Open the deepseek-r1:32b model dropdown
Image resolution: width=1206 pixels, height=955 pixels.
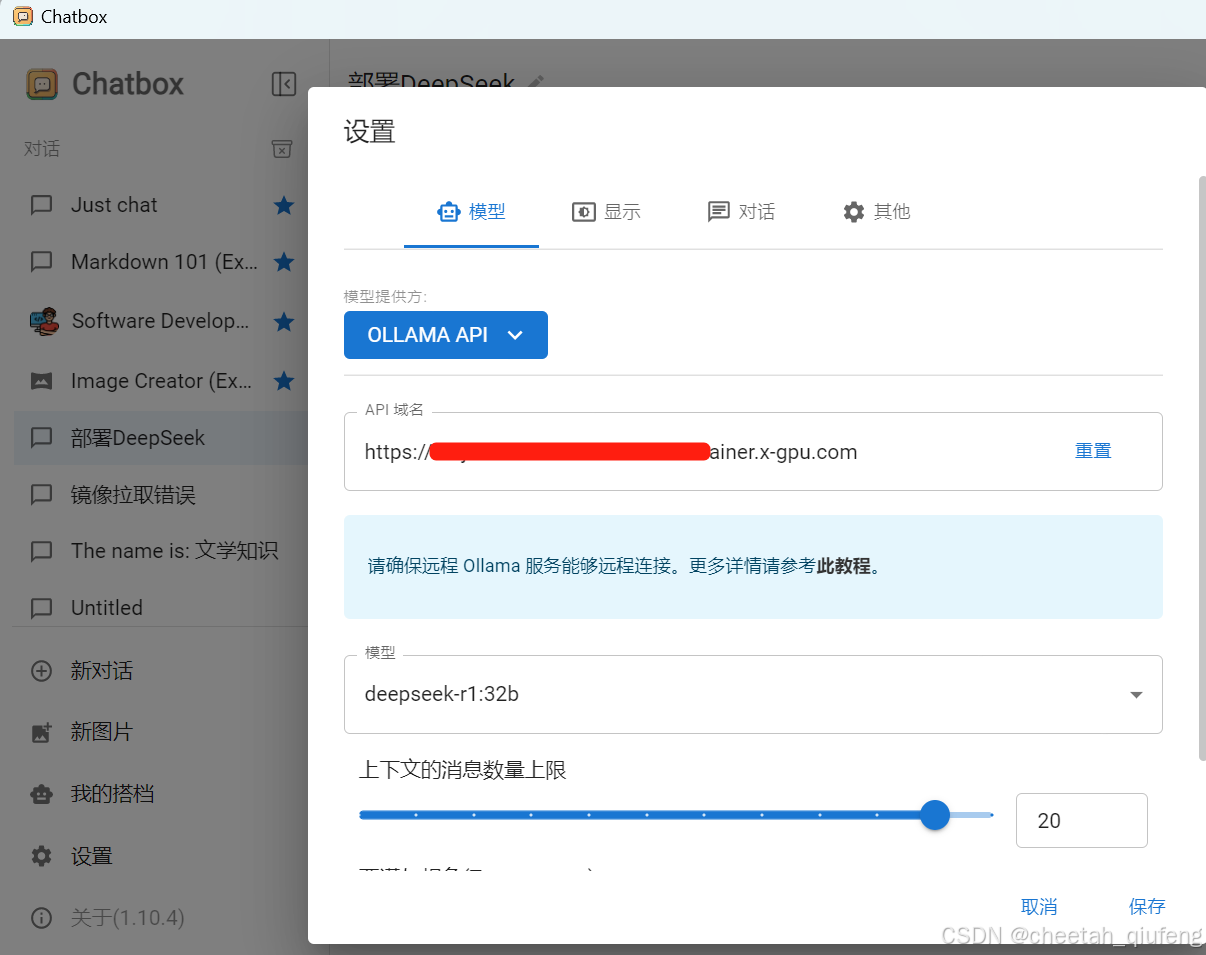[x=753, y=694]
